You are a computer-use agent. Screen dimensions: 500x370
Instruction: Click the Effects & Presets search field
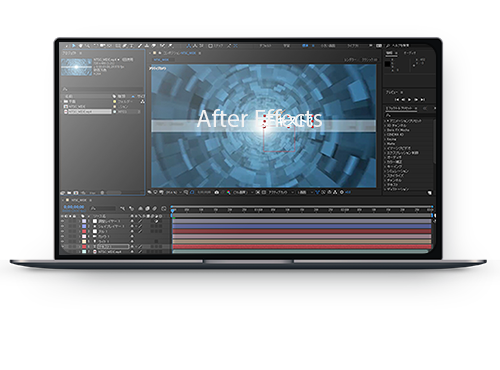coord(410,115)
